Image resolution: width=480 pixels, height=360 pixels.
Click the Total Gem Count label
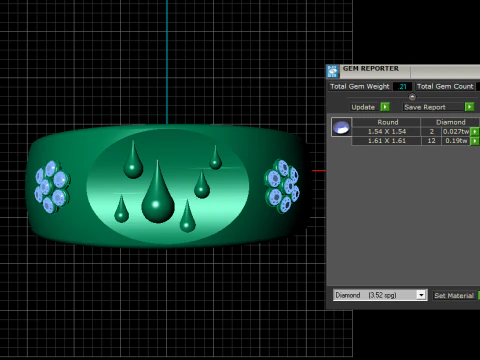pos(445,87)
